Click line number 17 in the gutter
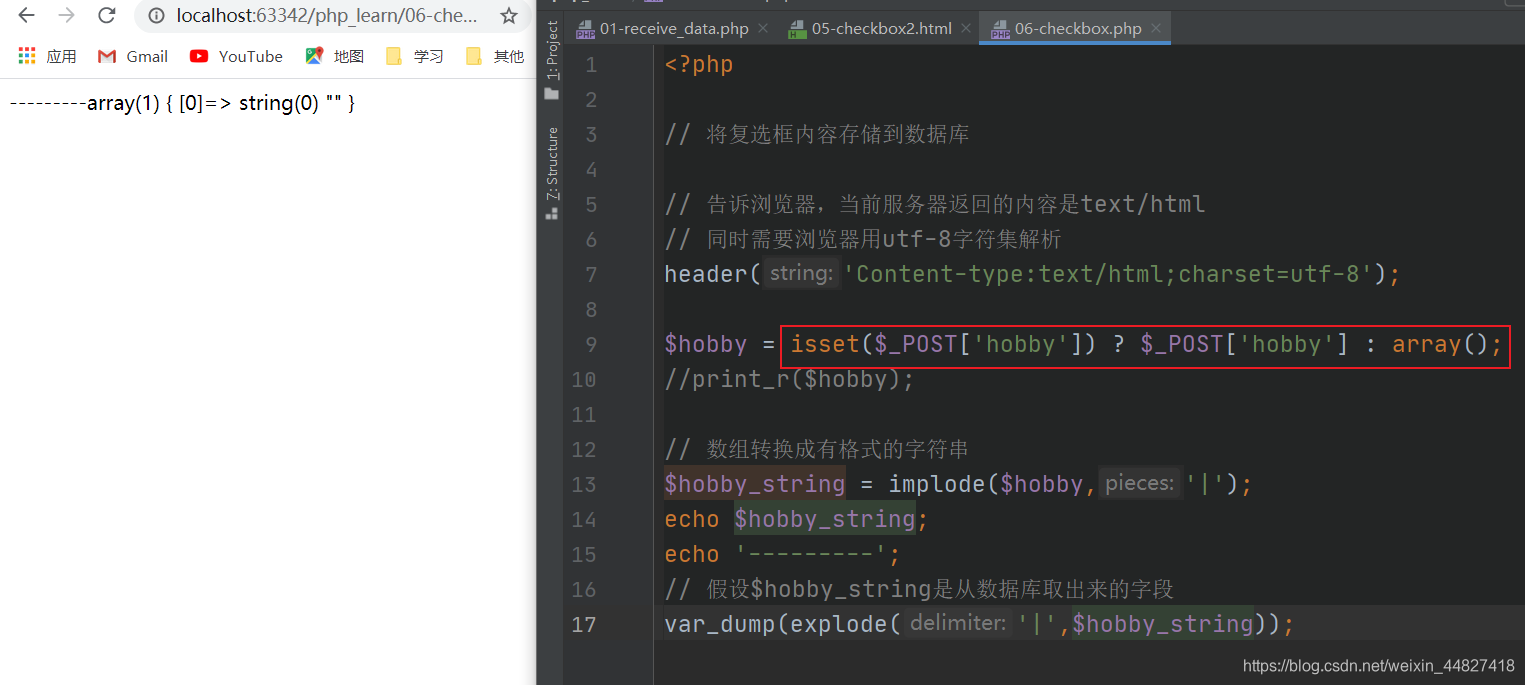 point(584,624)
